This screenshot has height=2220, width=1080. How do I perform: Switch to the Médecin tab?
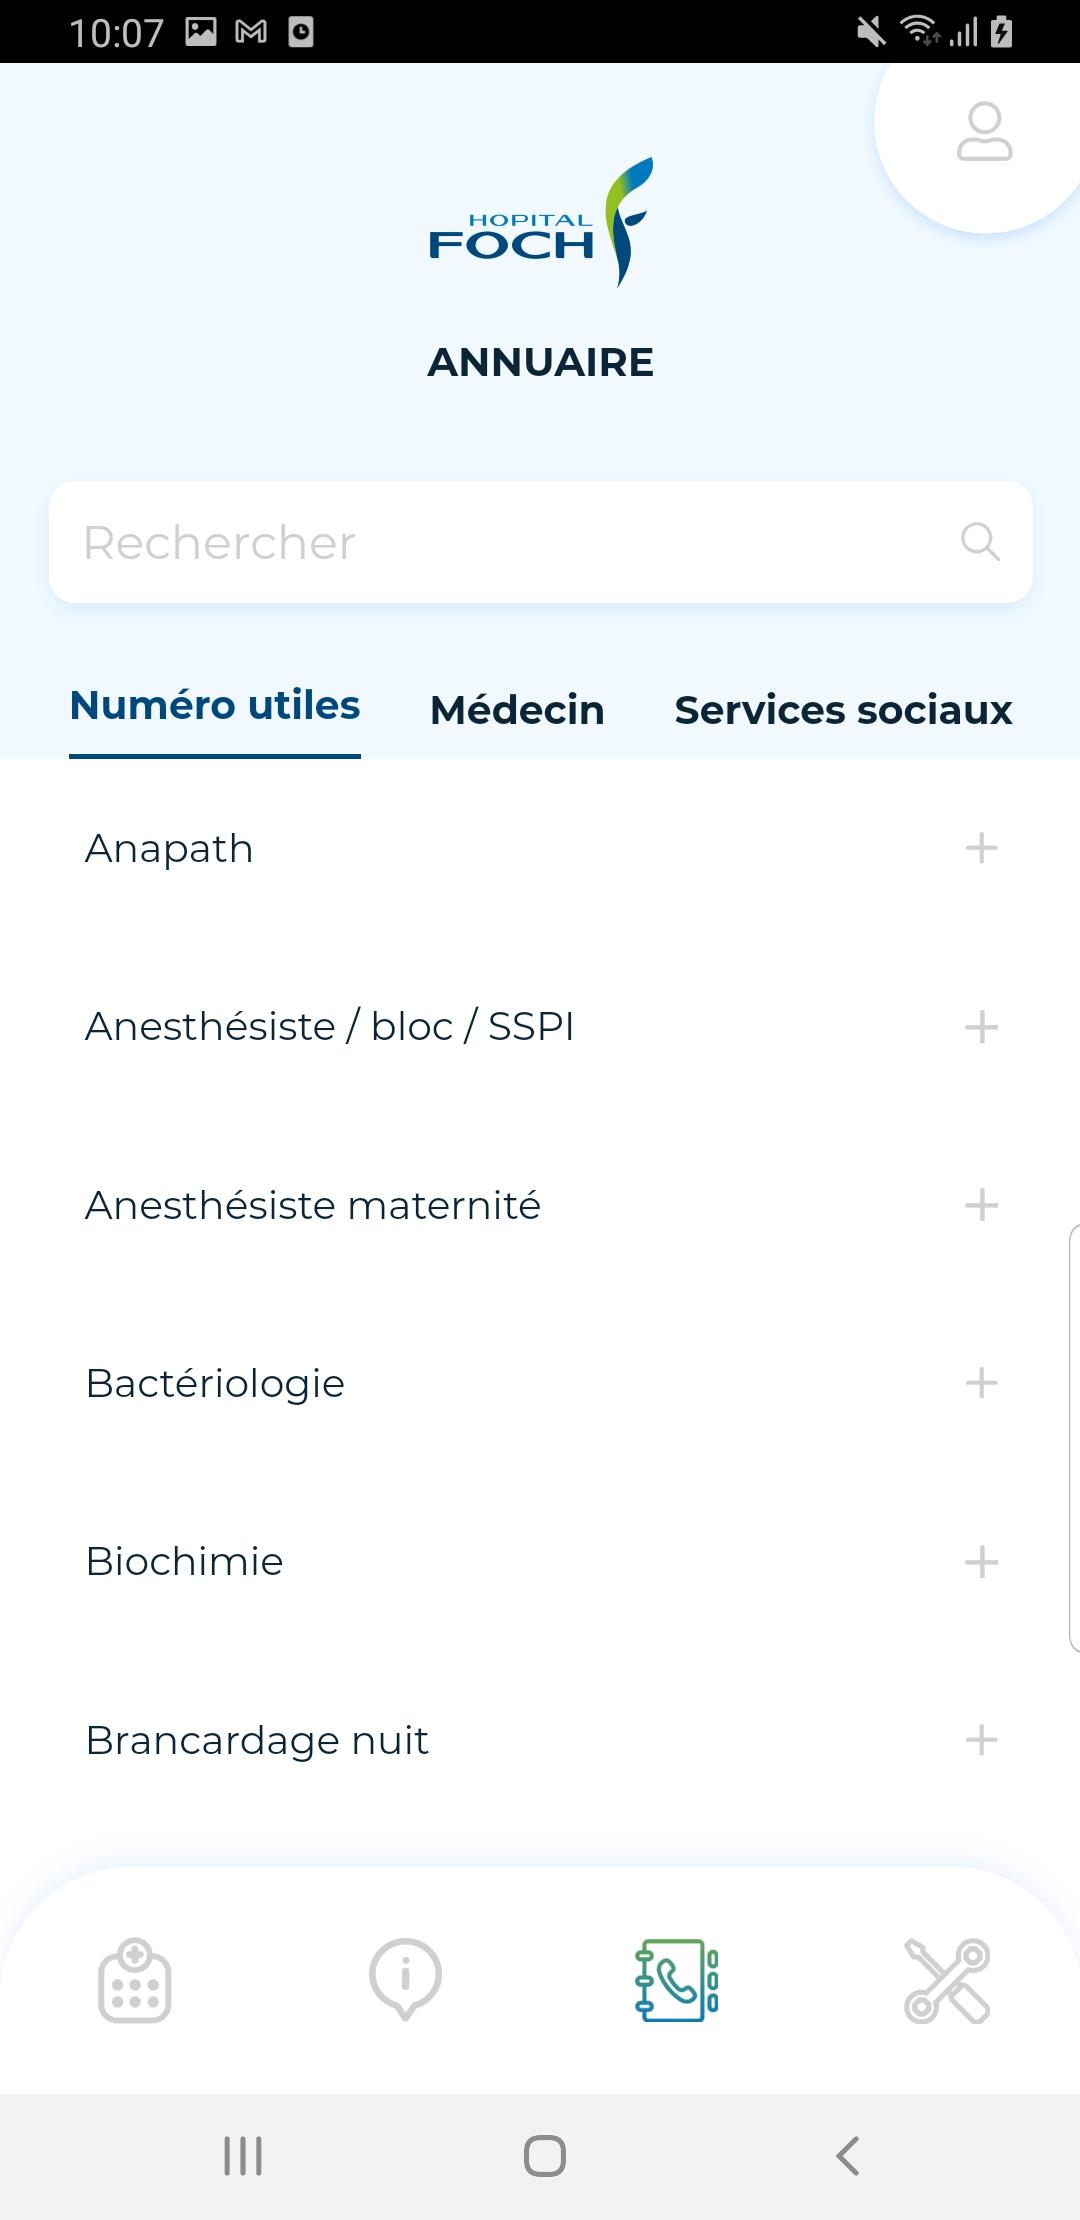(x=517, y=710)
